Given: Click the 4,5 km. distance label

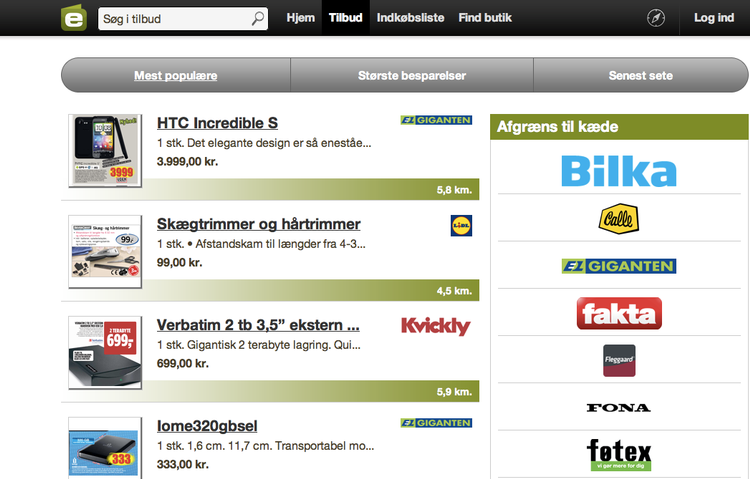Looking at the screenshot, I should point(454,291).
